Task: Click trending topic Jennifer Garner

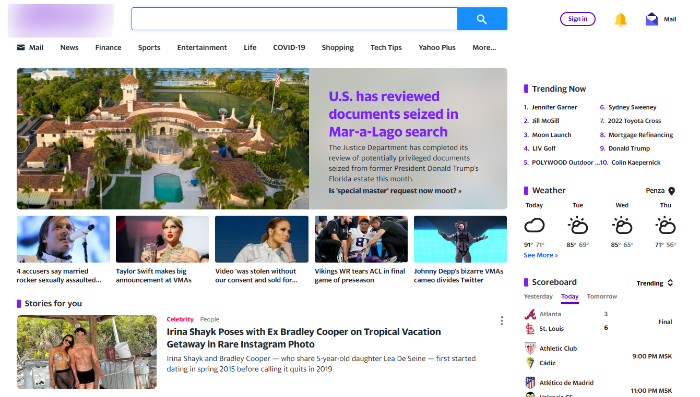Action: (554, 107)
